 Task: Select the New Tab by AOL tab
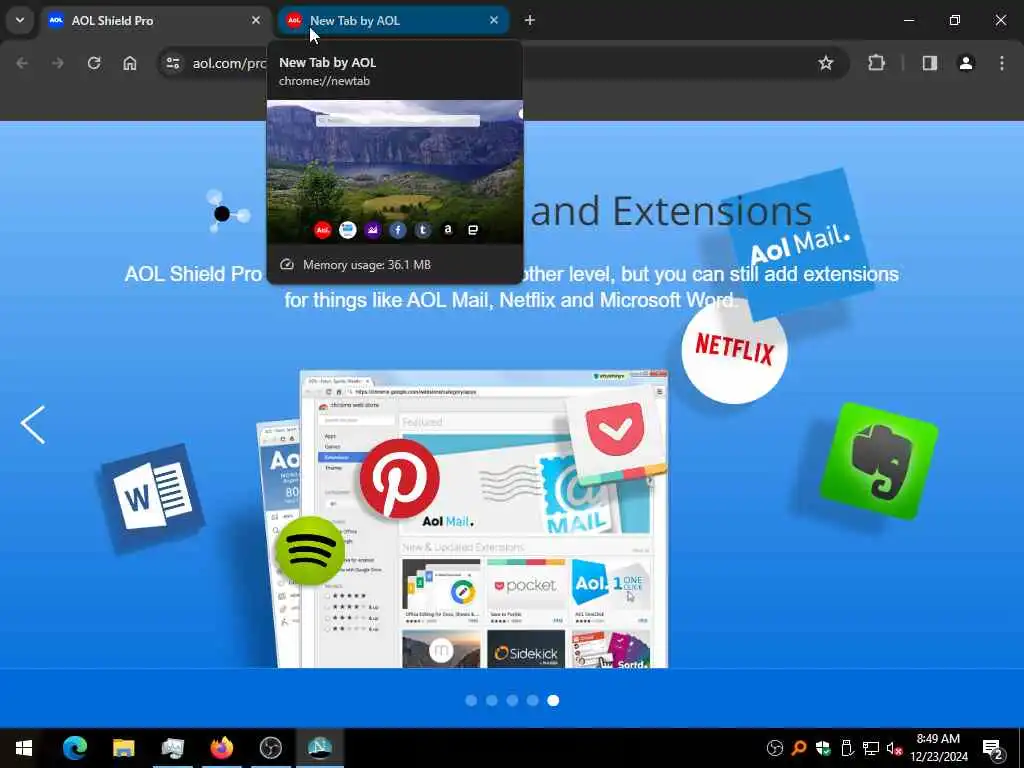click(393, 20)
